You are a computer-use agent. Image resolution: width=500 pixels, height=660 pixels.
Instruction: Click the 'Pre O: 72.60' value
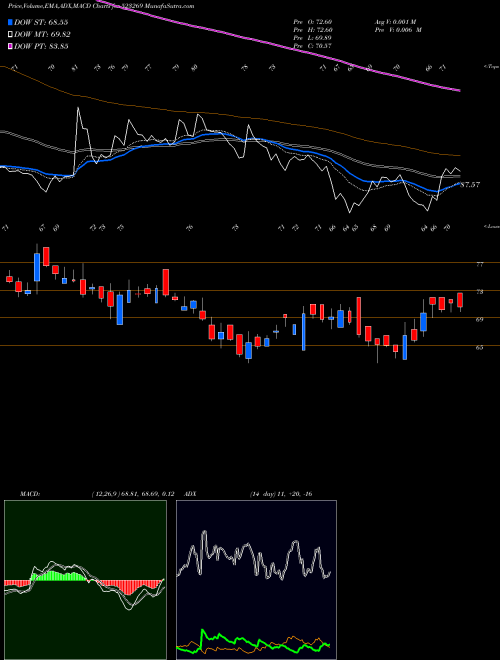(x=313, y=21)
